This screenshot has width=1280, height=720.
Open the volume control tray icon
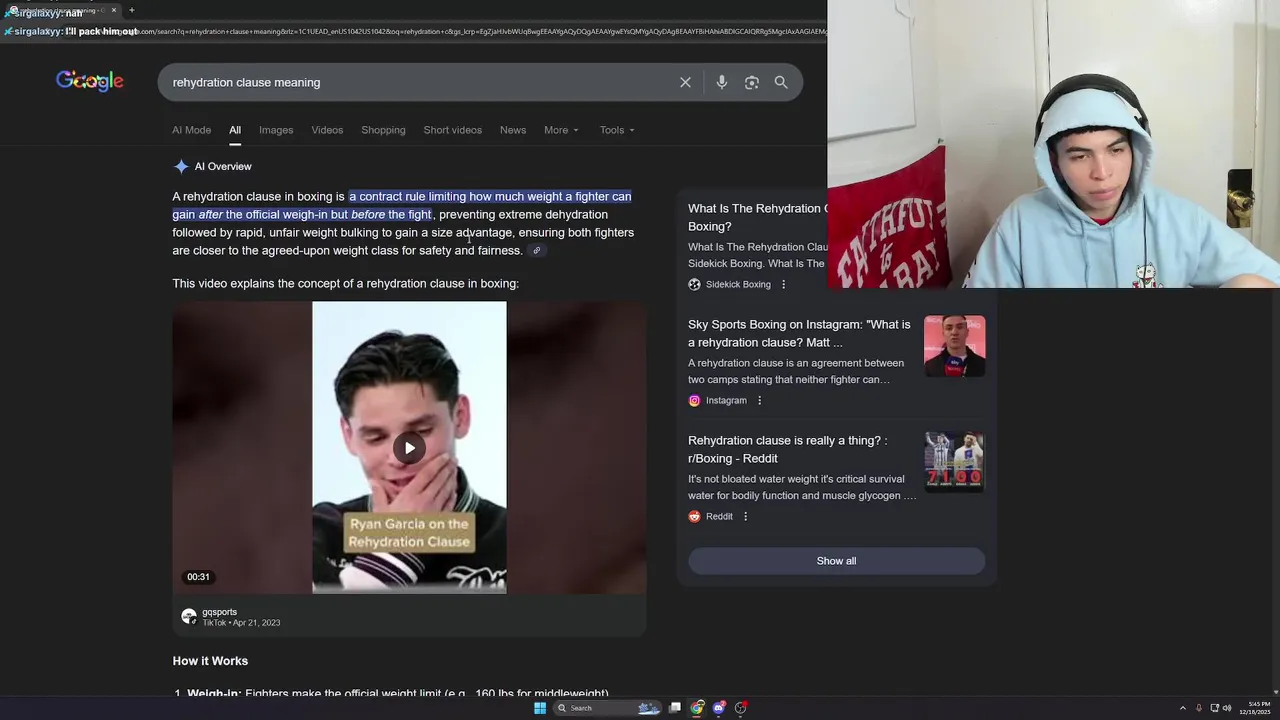1228,708
